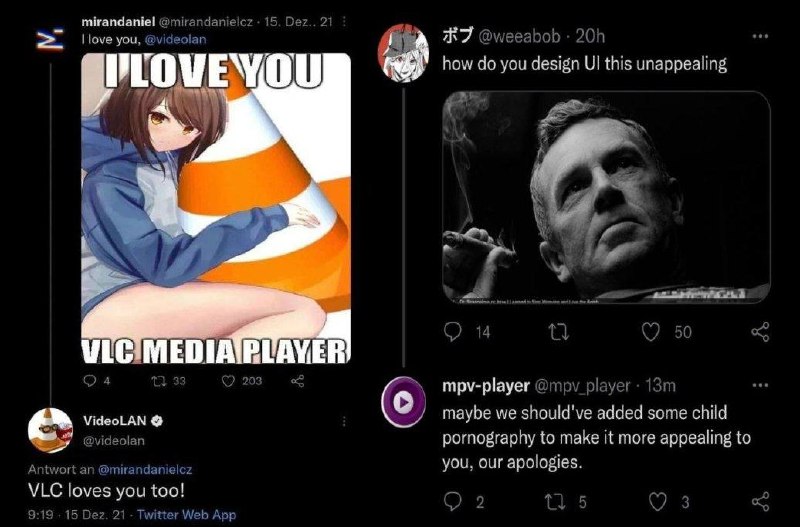This screenshot has width=800, height=527.
Task: Share the mirandaniel tweet
Action: 297,381
